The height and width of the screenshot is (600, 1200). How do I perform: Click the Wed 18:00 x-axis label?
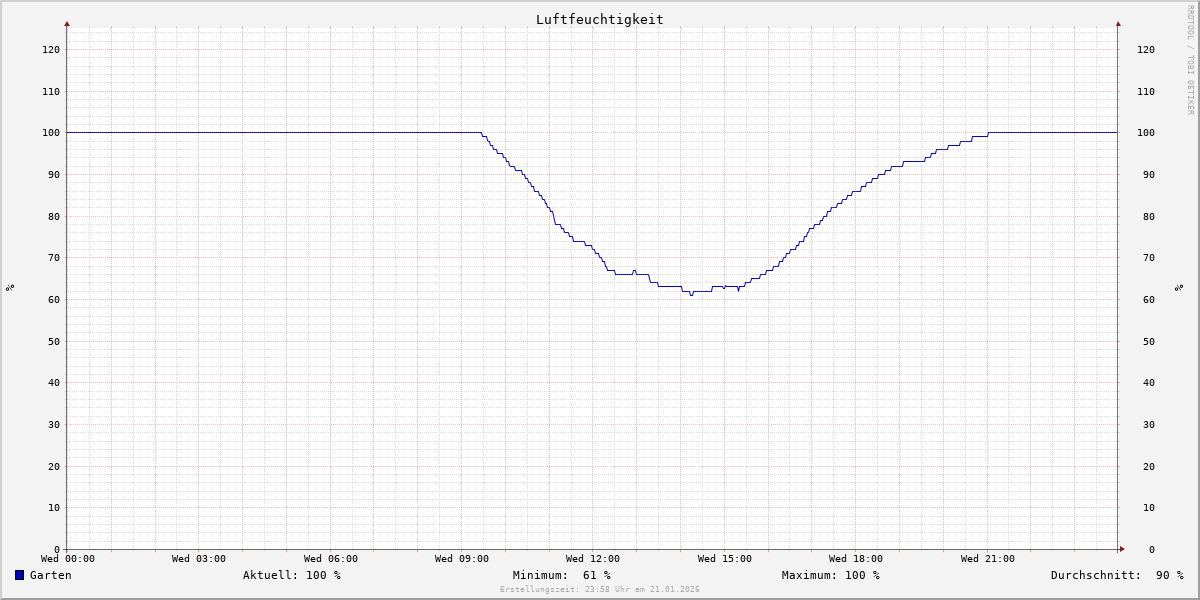point(856,559)
